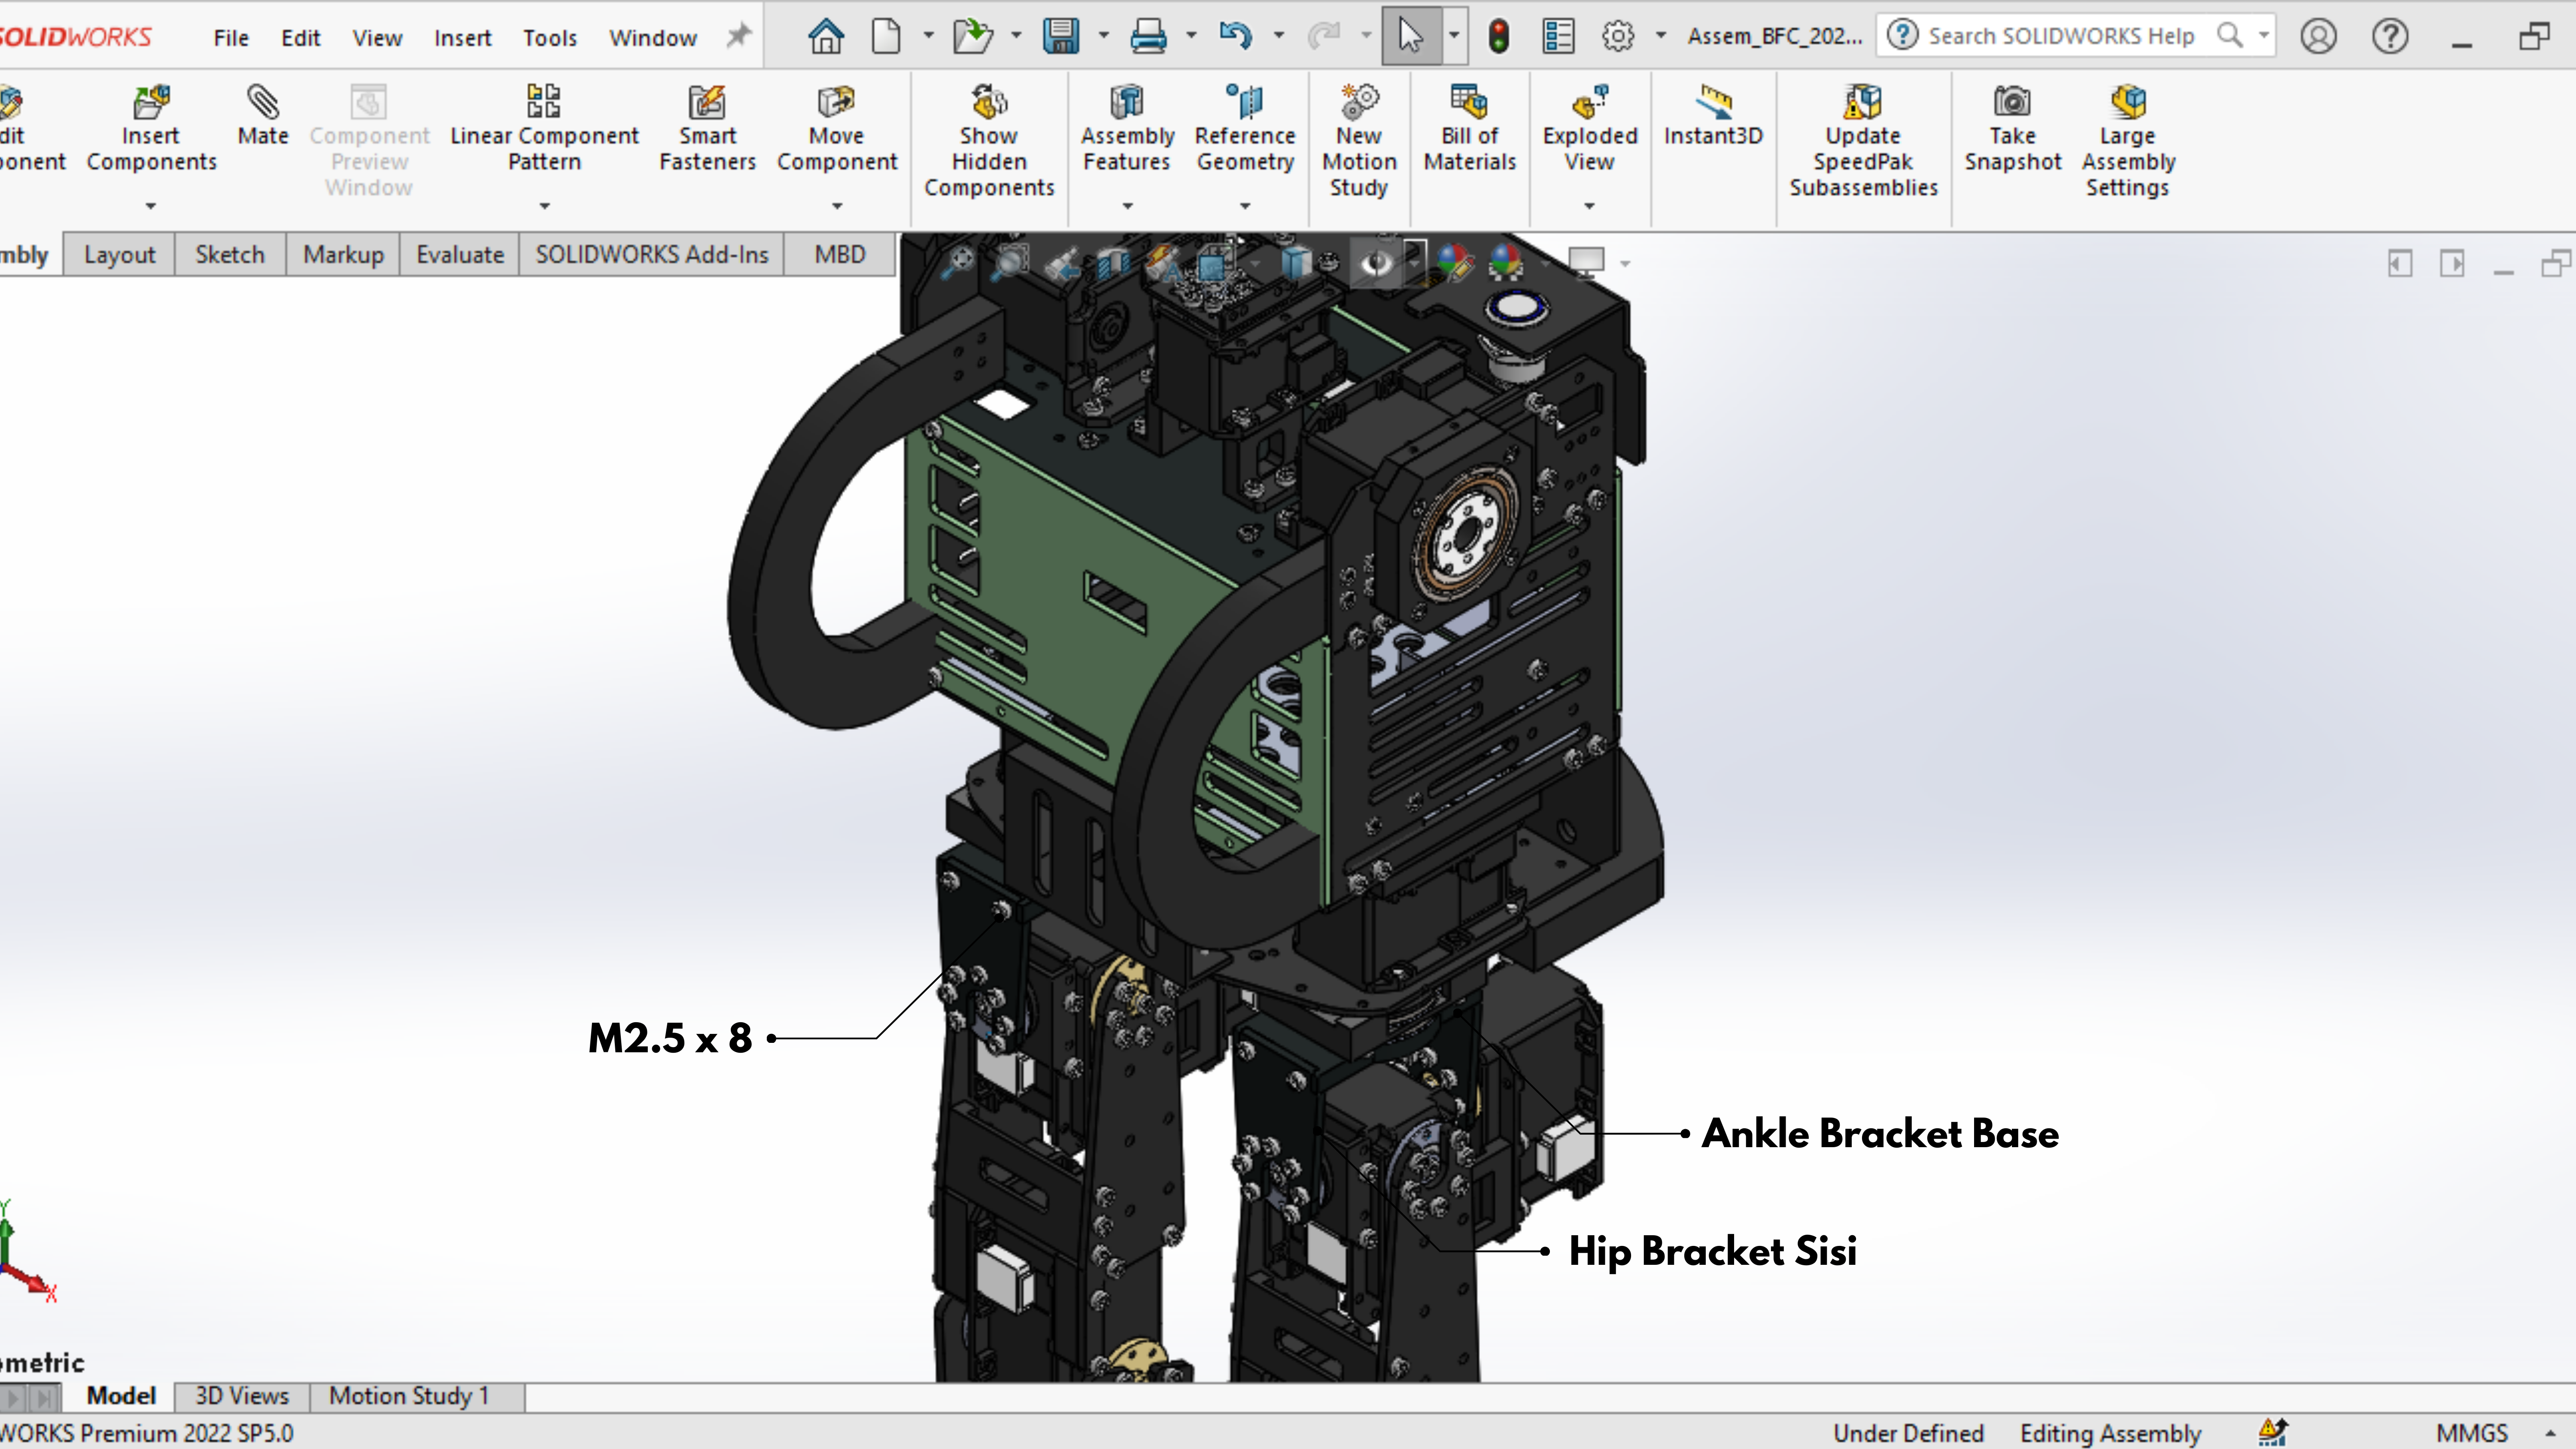Rebuild the model with traffic light icon
The height and width of the screenshot is (1449, 2576).
[x=1498, y=37]
